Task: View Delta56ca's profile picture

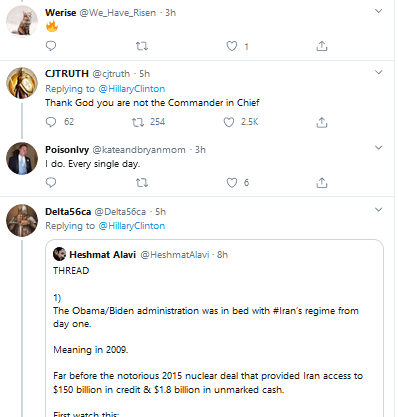Action: 22,220
